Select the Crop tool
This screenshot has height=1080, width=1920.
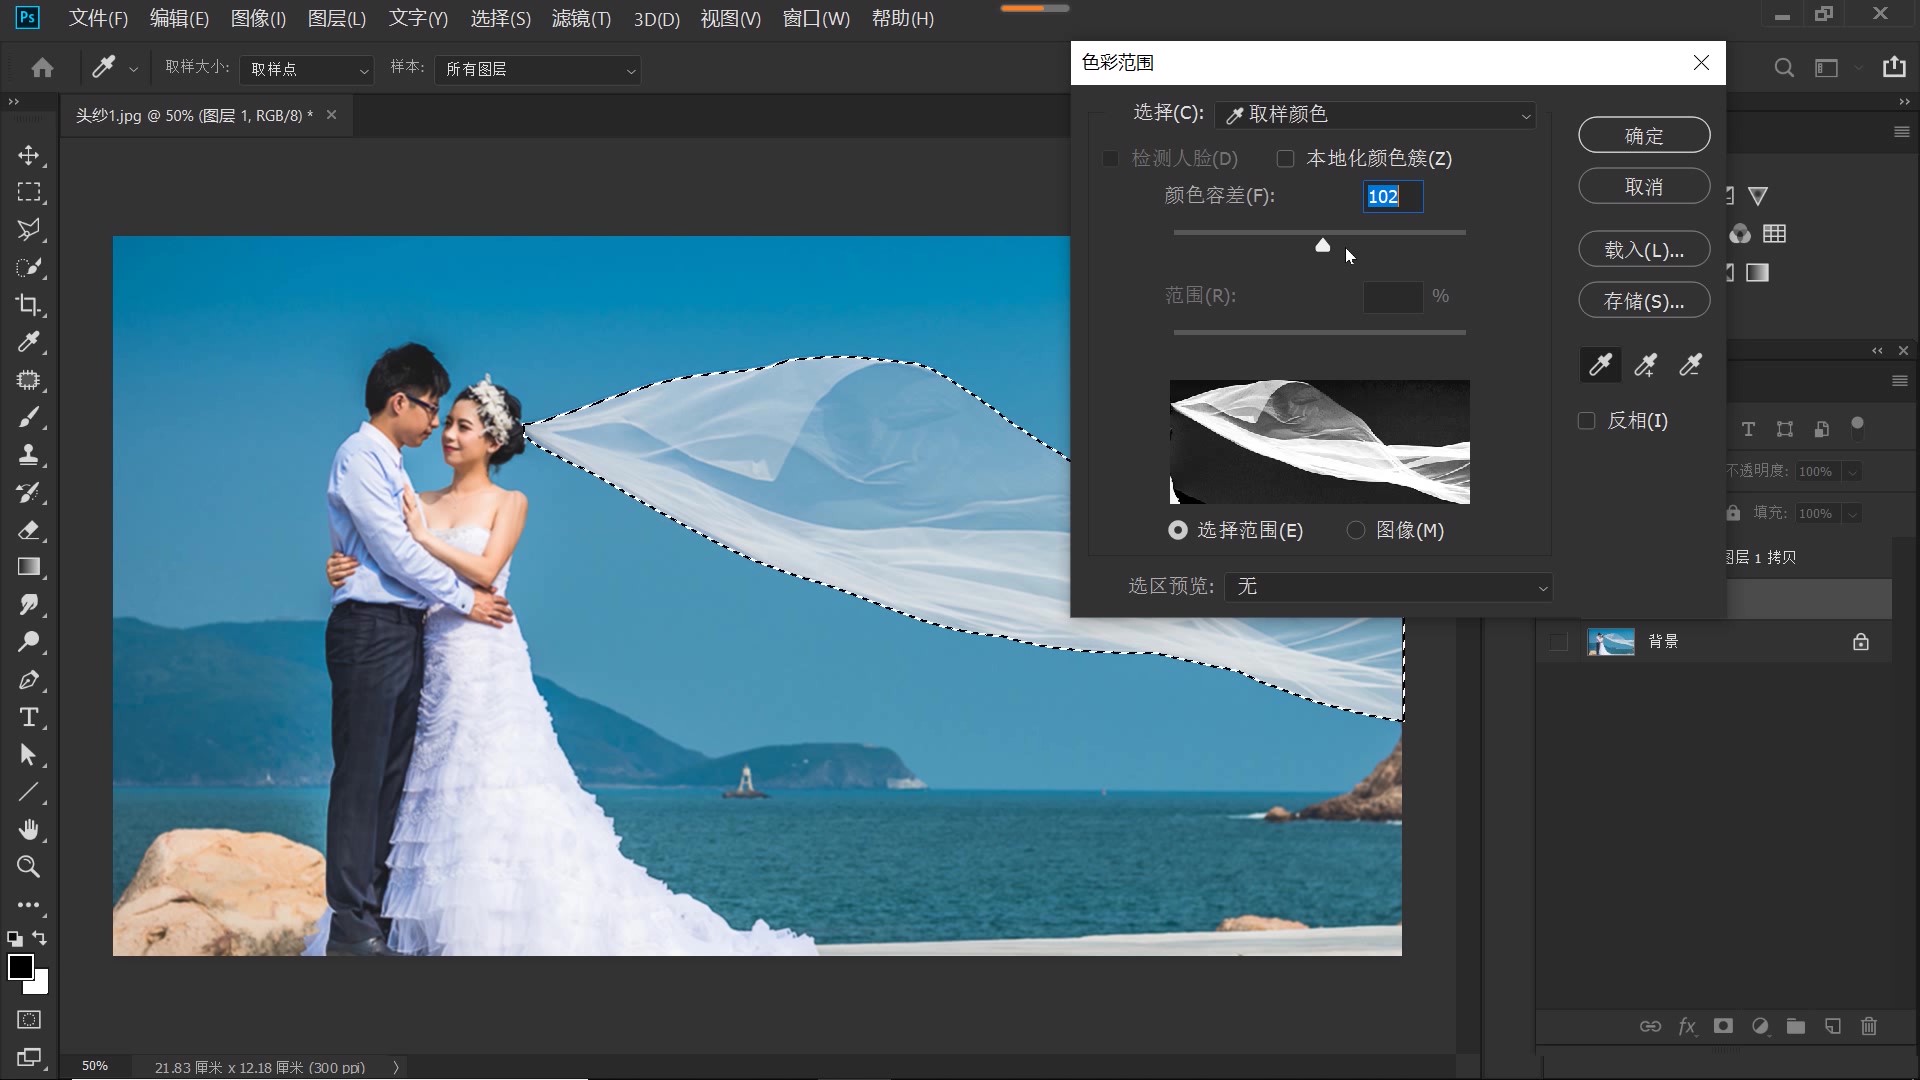[29, 305]
